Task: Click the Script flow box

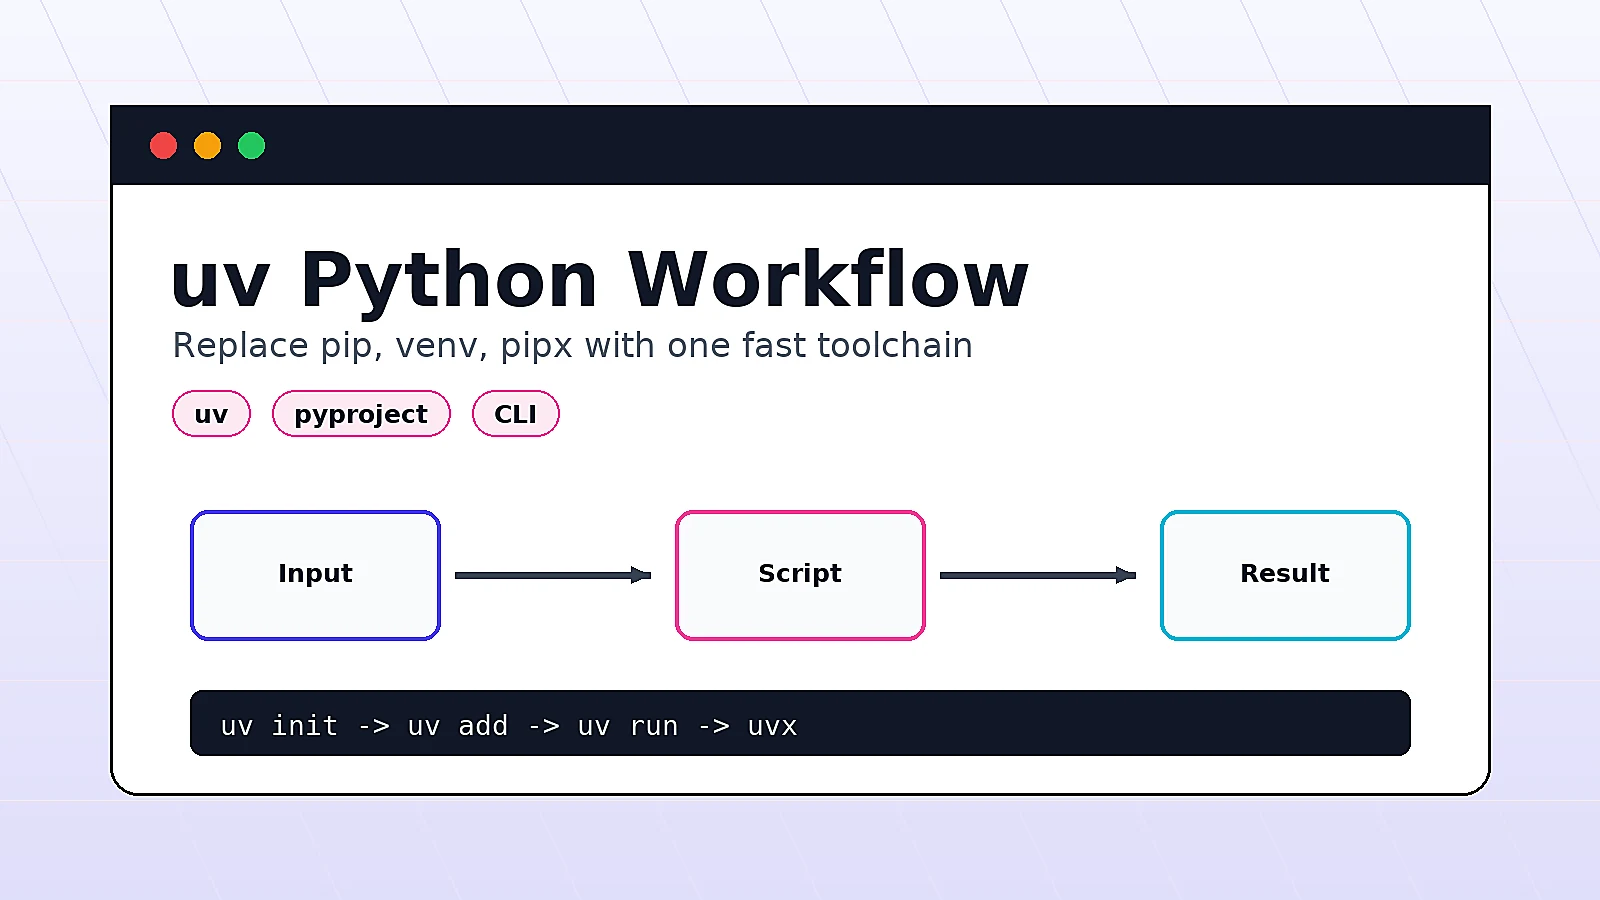Action: tap(800, 575)
